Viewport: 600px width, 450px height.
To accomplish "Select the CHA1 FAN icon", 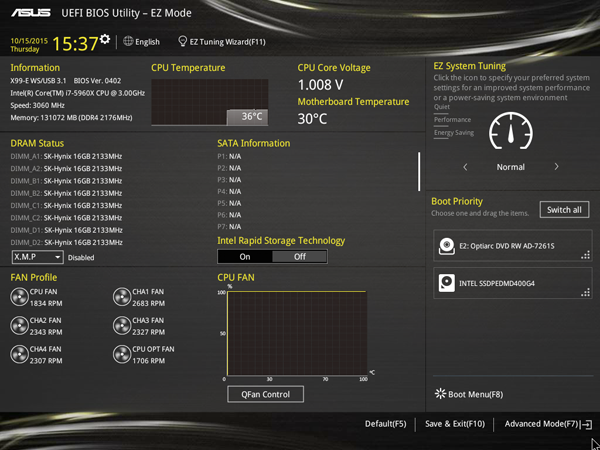I will 121,296.
